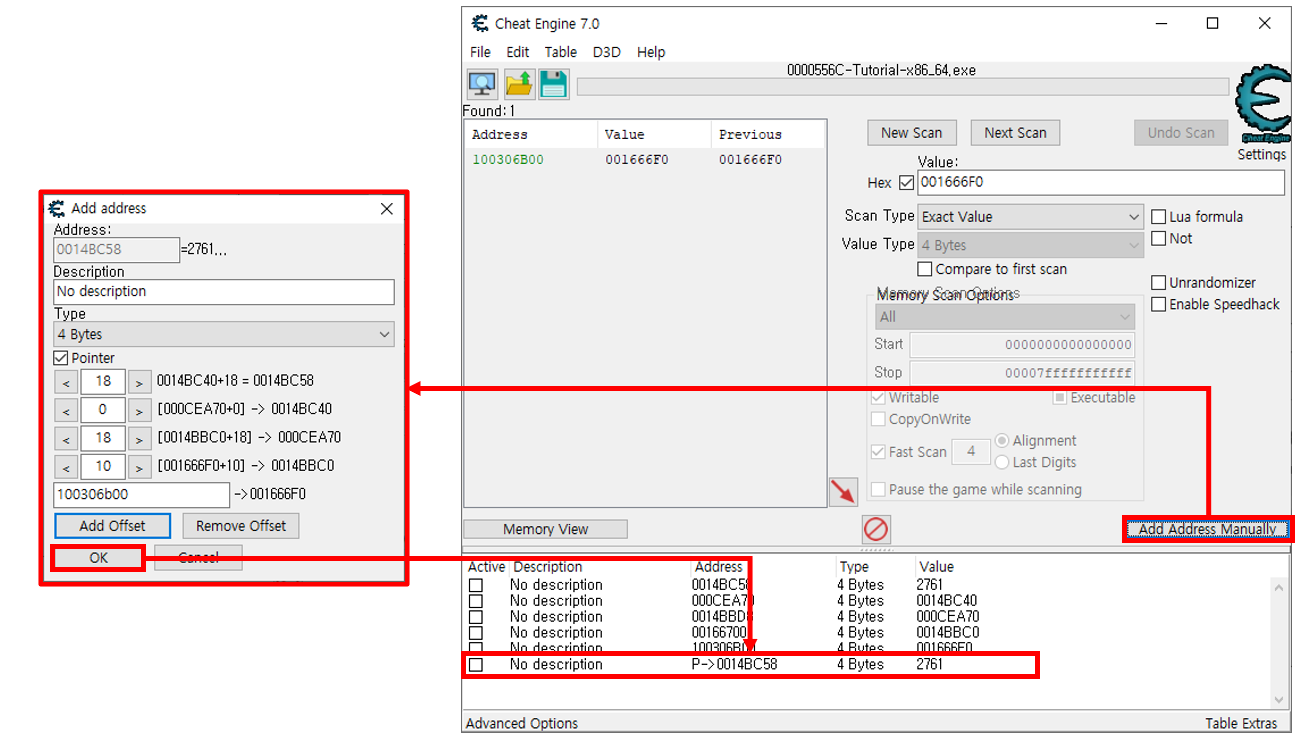Click the Next Scan button
The height and width of the screenshot is (745, 1301).
coord(1015,133)
